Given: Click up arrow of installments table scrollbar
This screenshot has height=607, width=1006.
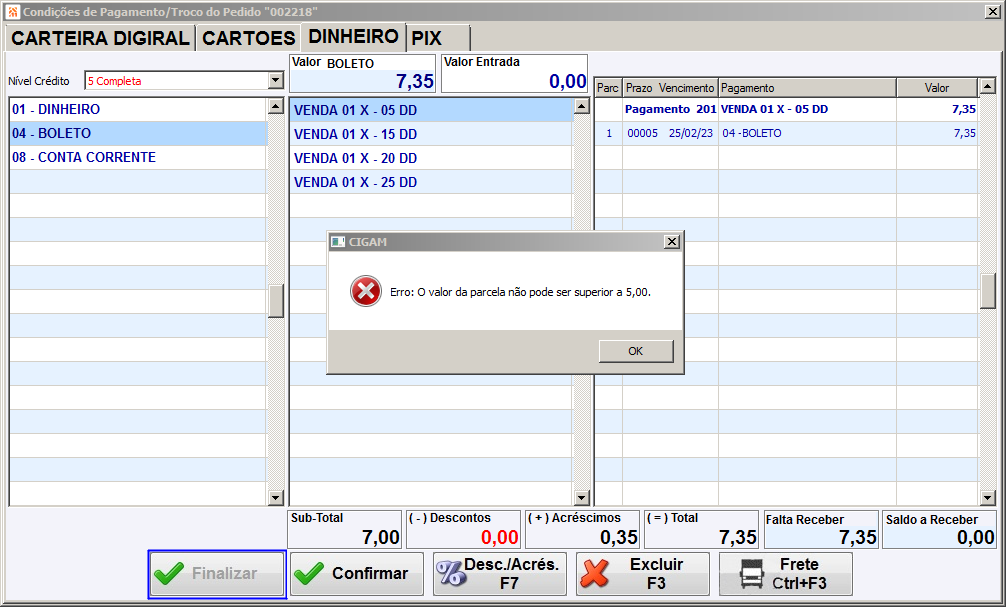Looking at the screenshot, I should click(987, 86).
